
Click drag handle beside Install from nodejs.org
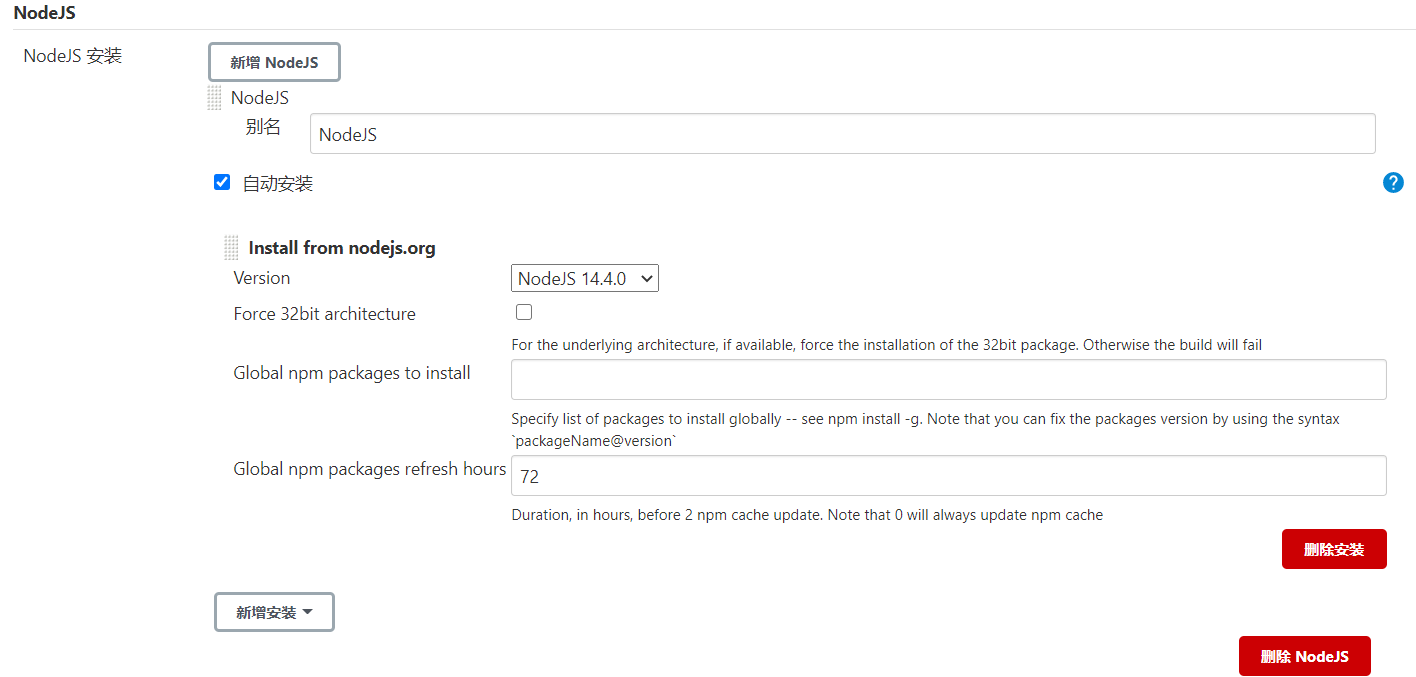coord(232,248)
